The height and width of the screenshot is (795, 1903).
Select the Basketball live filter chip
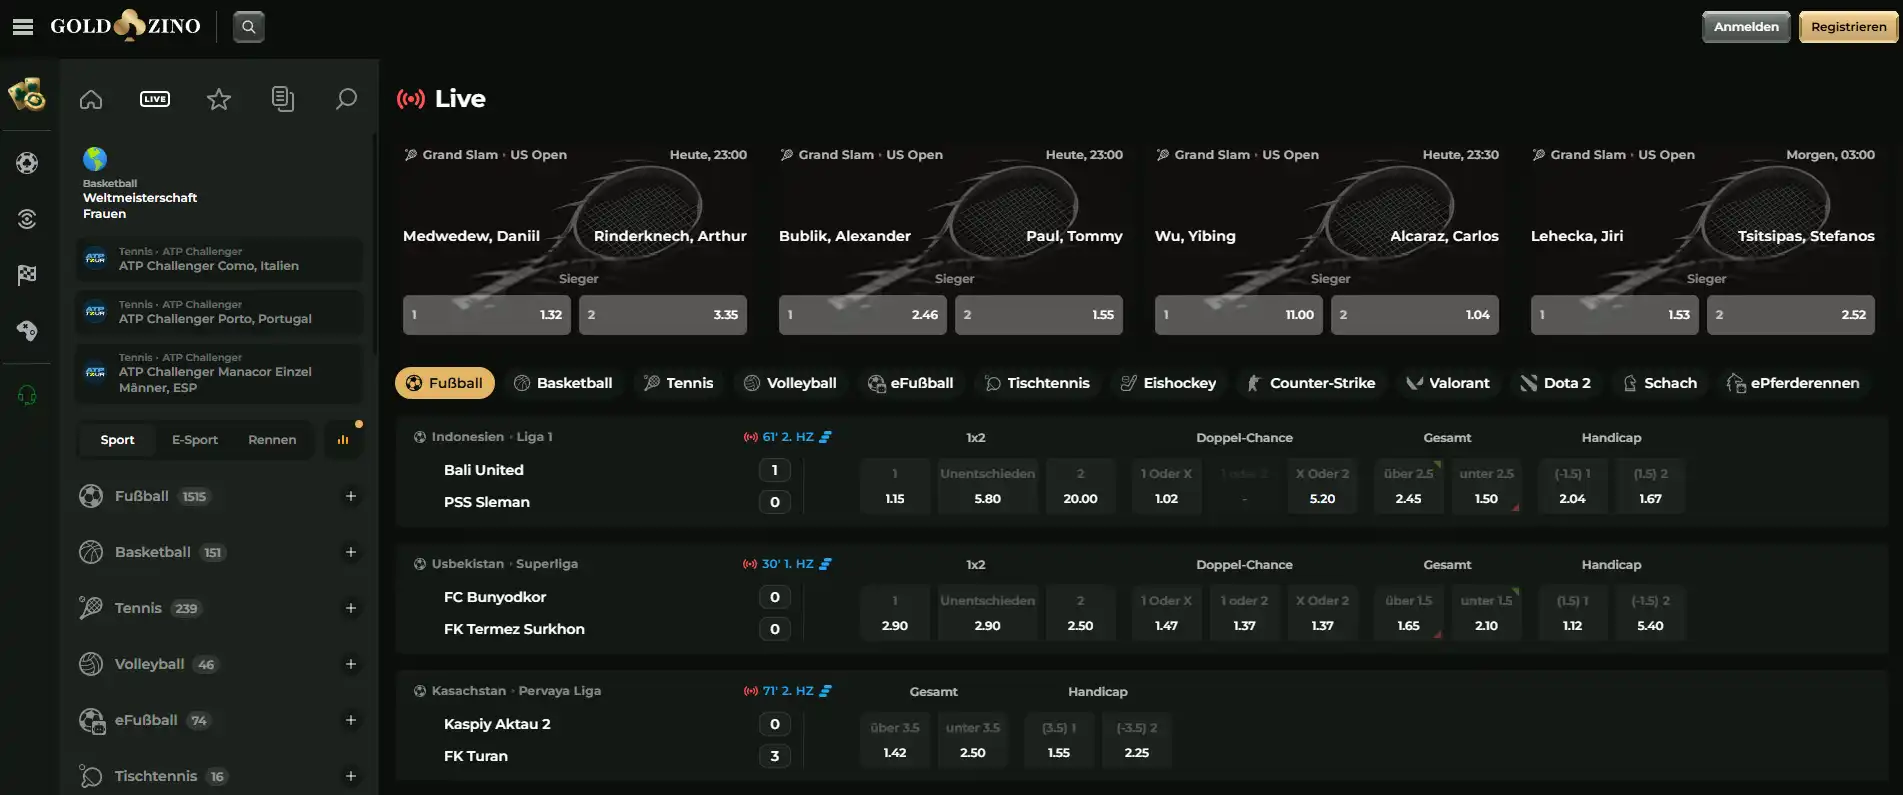point(563,383)
